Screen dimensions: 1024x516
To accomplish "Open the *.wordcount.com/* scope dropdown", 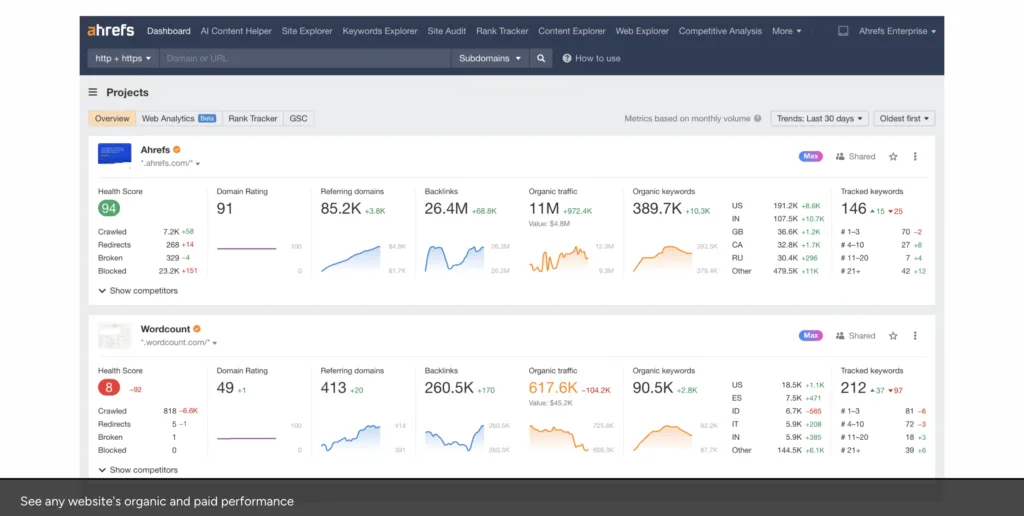I will tap(178, 342).
